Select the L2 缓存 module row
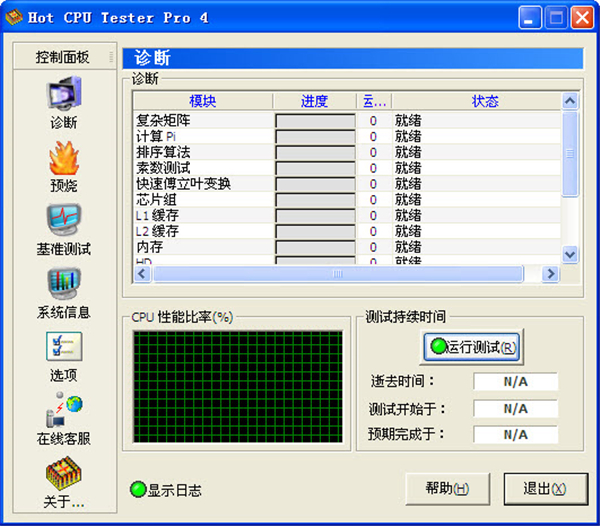Image resolution: width=600 pixels, height=526 pixels. pyautogui.click(x=347, y=231)
